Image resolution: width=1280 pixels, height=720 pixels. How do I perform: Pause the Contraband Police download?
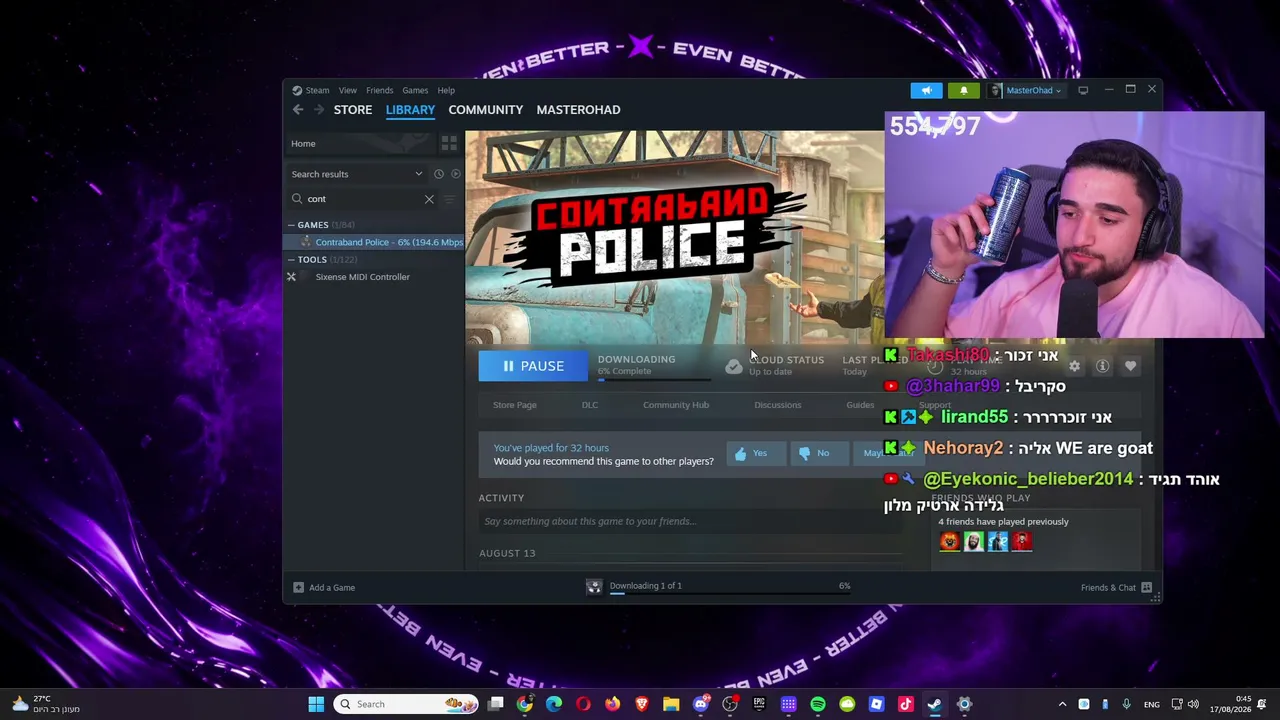533,366
